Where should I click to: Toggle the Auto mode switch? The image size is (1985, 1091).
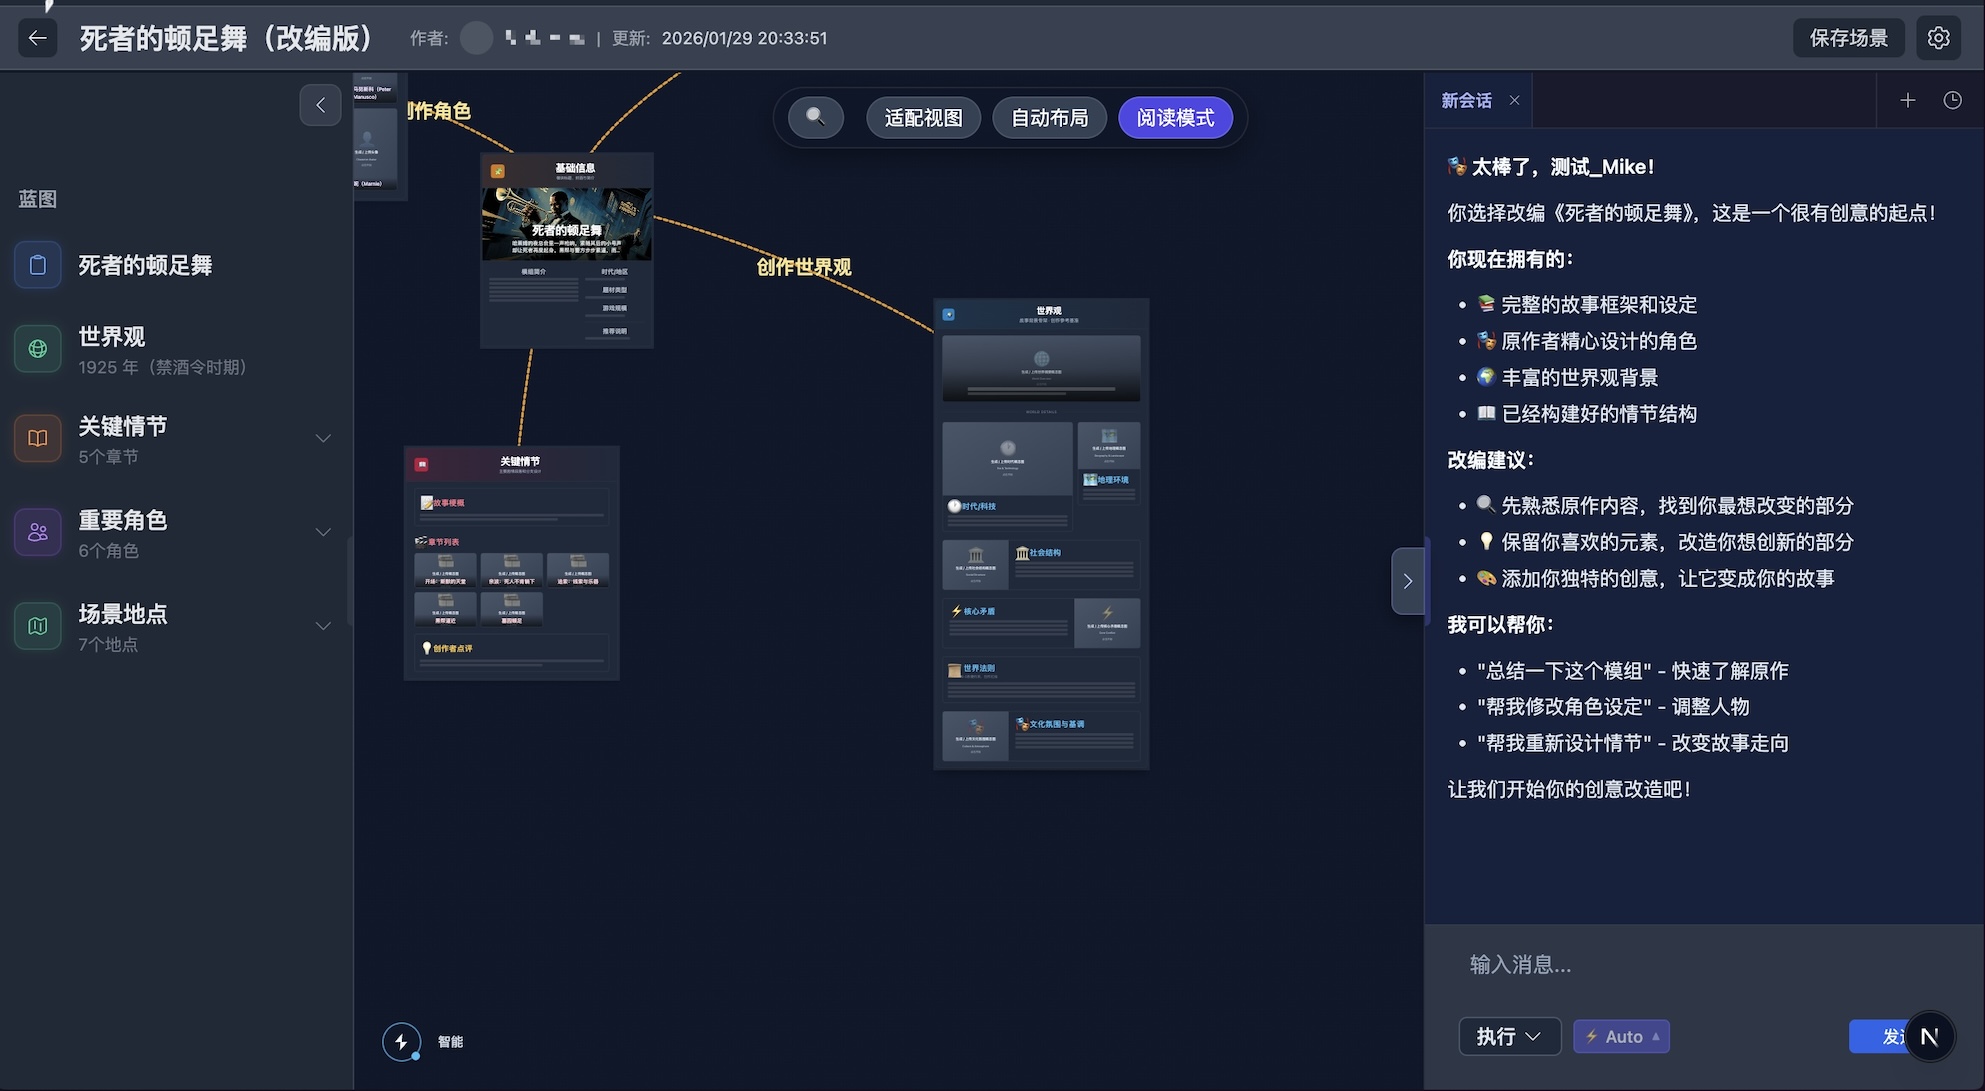point(1620,1036)
